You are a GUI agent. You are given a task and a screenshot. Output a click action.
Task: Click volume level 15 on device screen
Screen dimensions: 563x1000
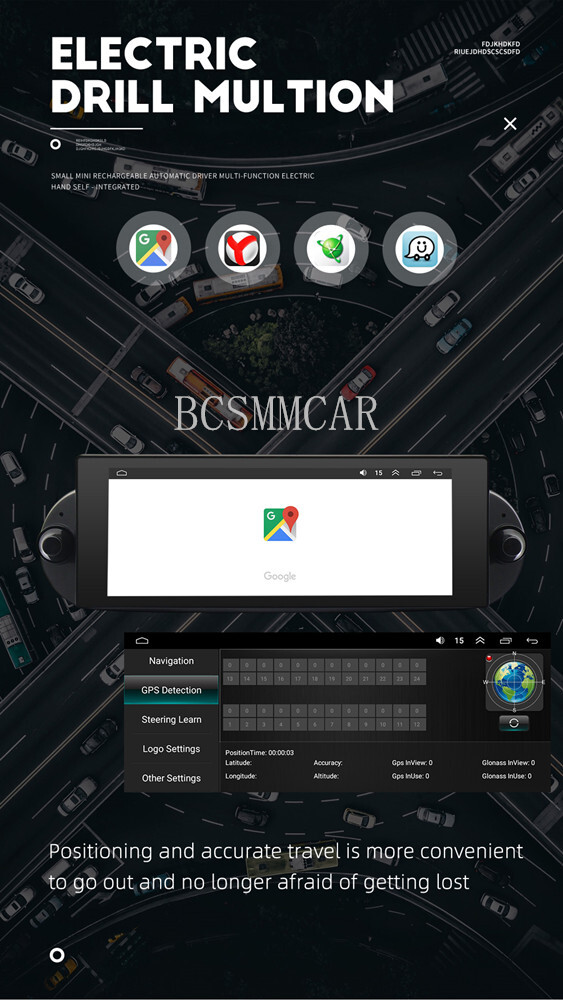click(x=379, y=473)
